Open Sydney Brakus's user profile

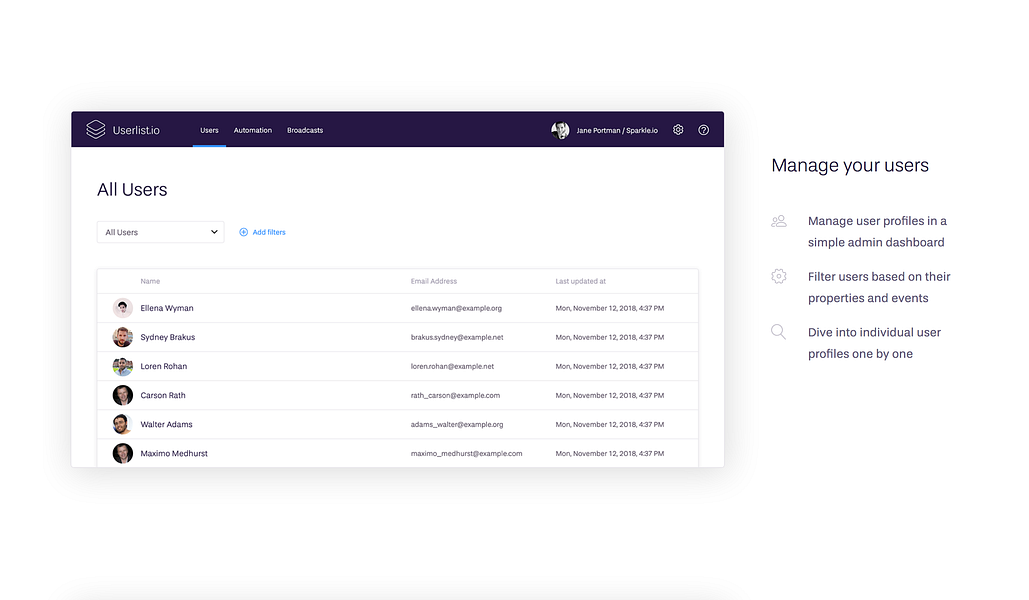tap(167, 337)
